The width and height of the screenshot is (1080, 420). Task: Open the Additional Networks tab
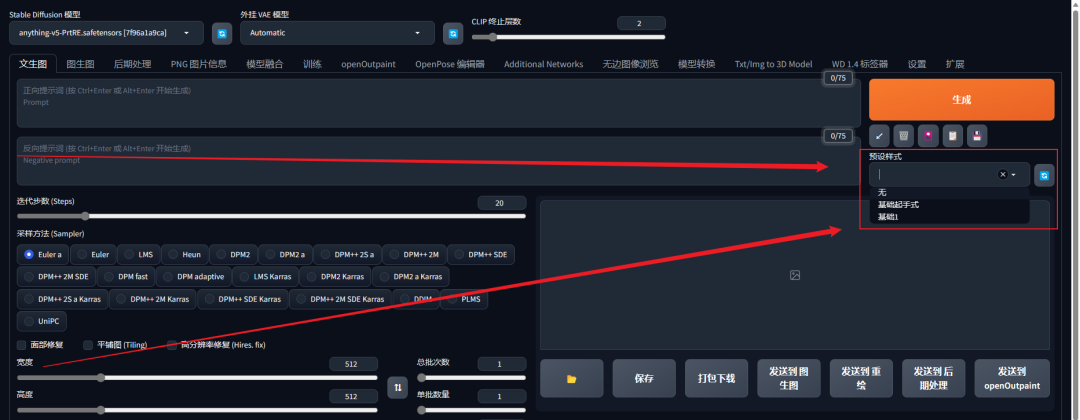(x=543, y=64)
